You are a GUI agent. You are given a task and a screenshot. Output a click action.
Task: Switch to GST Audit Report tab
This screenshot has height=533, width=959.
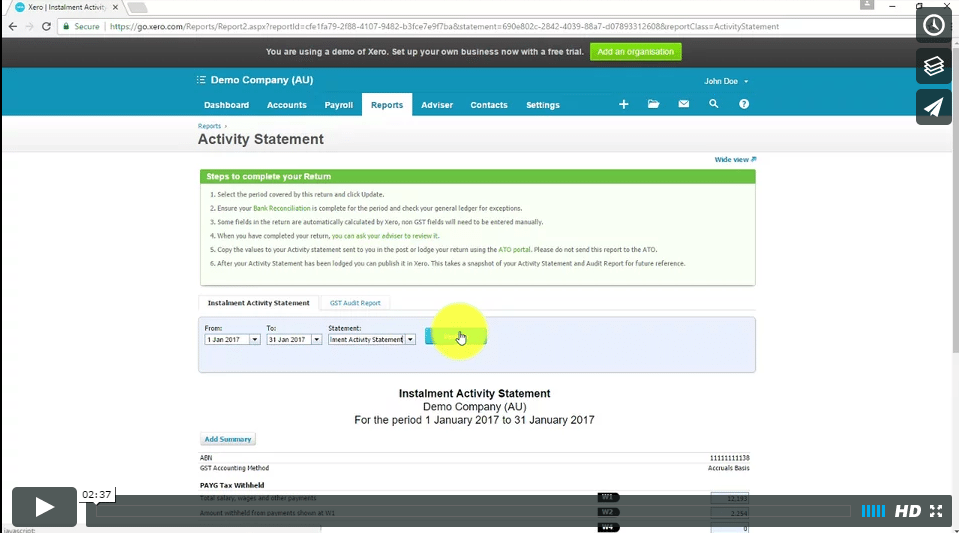click(355, 303)
